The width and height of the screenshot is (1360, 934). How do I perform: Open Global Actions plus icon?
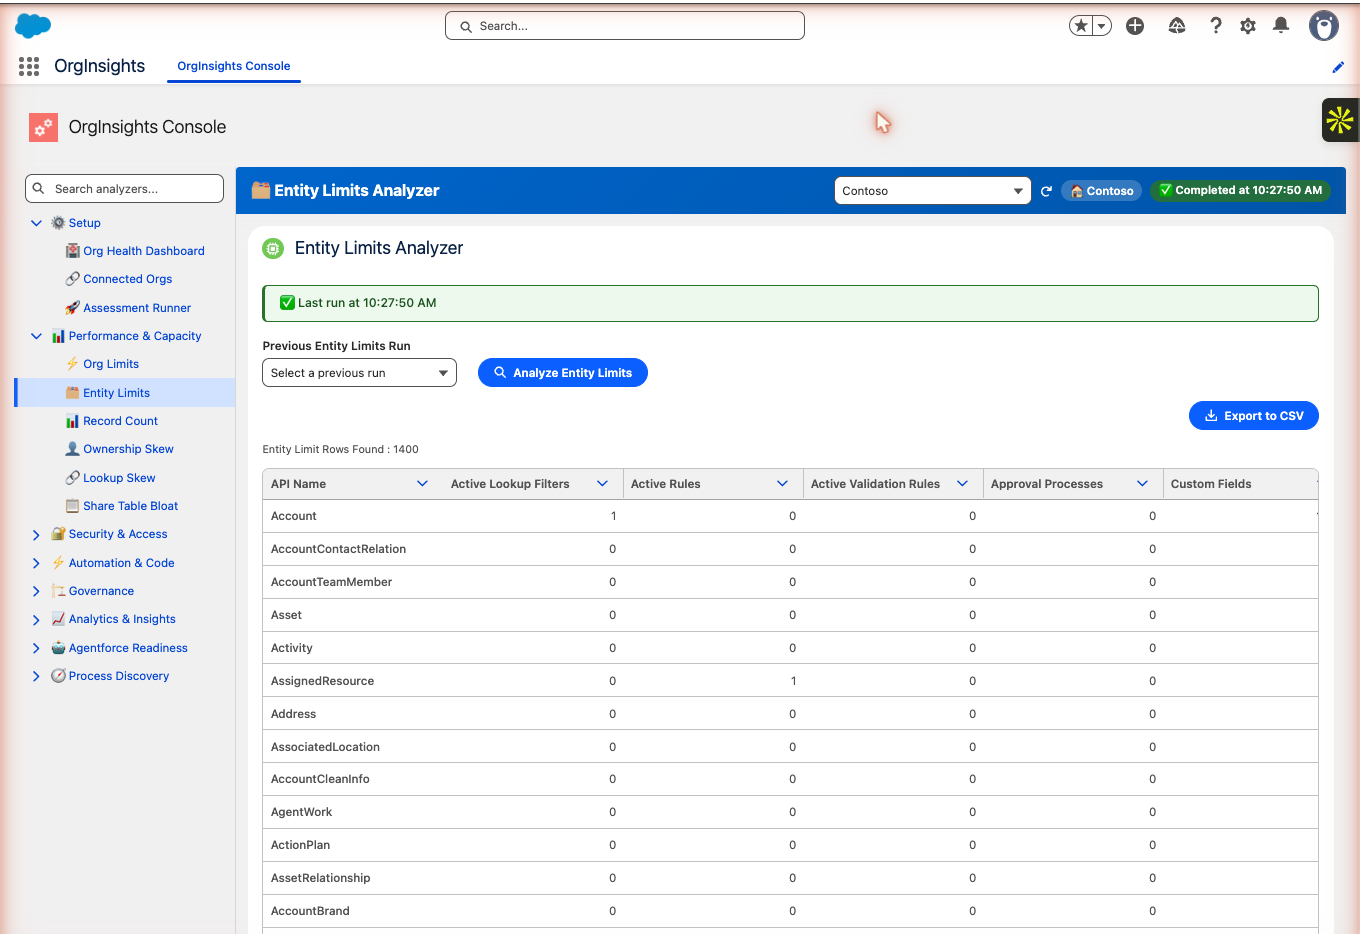tap(1135, 26)
